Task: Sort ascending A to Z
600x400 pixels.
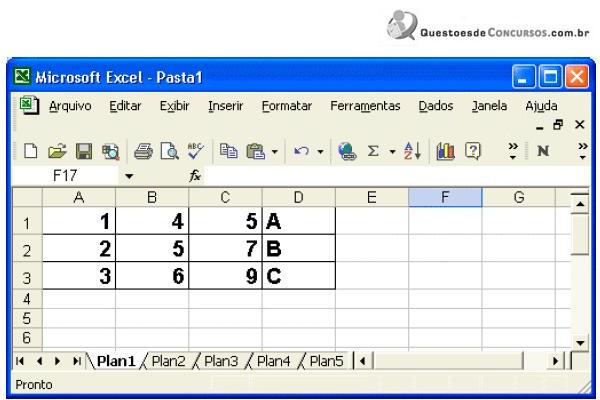Action: click(x=412, y=151)
